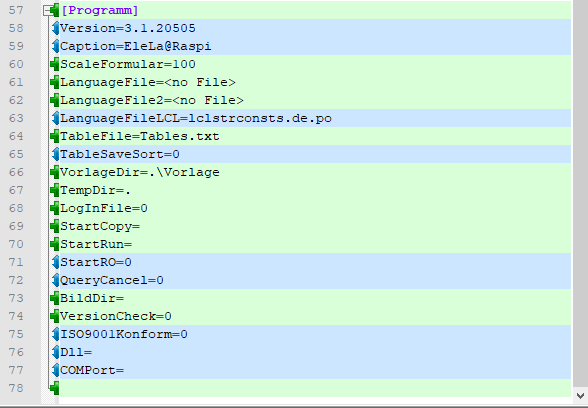Click blue marker beside COMPort line
The image size is (588, 408).
[x=55, y=370]
